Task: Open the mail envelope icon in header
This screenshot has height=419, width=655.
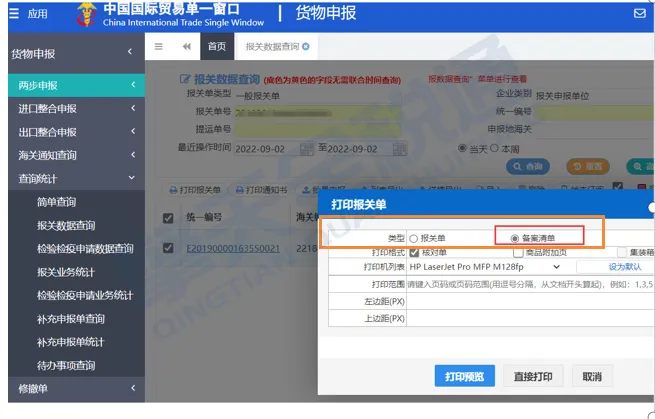Action: [x=640, y=13]
